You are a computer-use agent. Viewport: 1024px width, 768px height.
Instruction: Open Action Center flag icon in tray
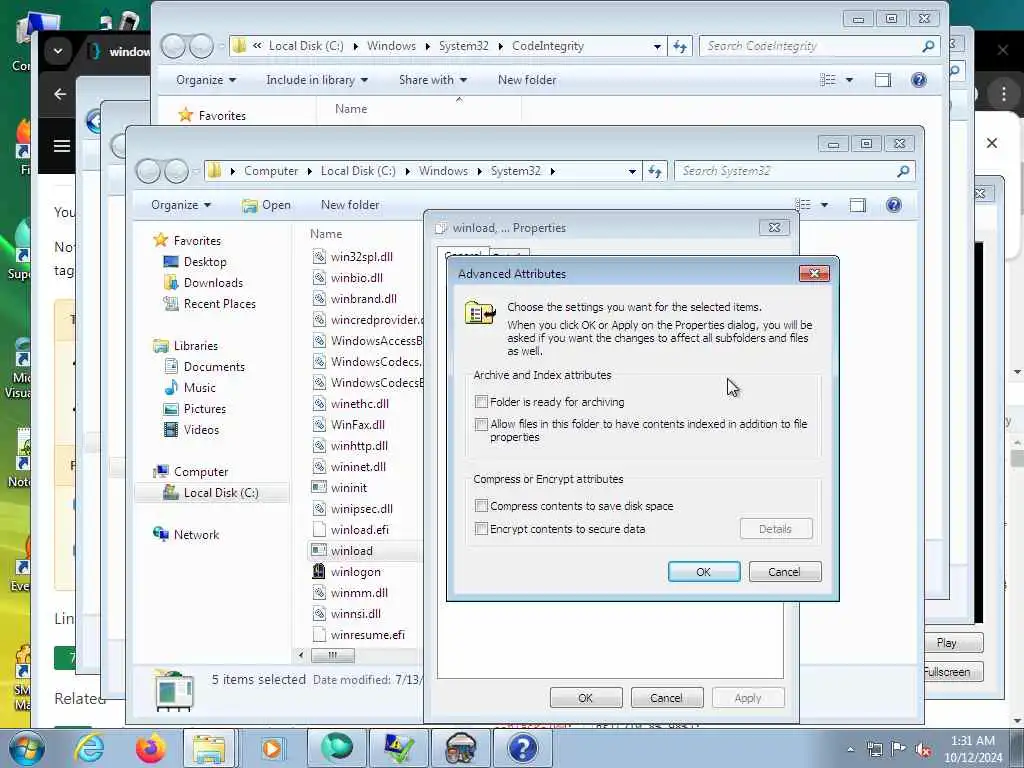coord(899,750)
